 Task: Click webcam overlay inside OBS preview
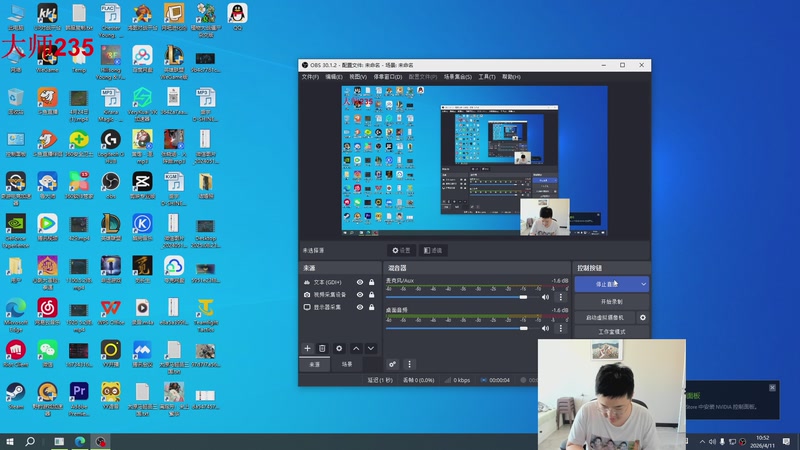point(544,217)
